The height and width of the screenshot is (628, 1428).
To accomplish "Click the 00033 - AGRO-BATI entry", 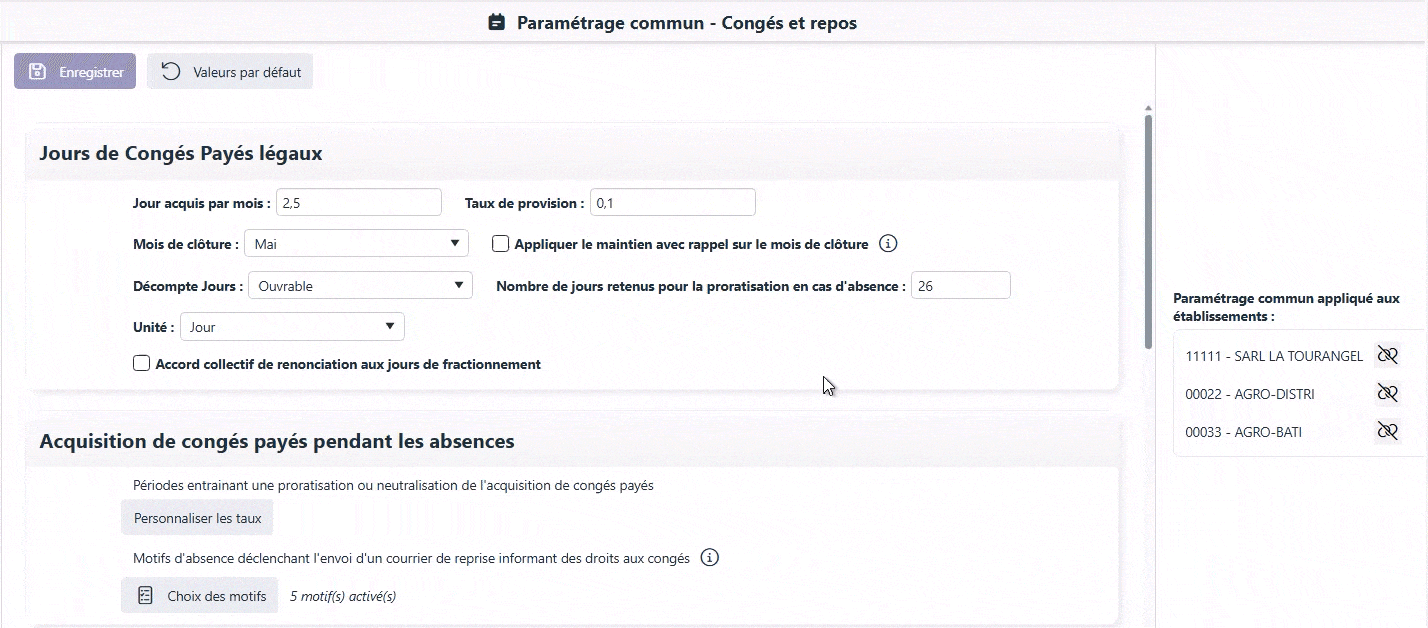I will 1244,432.
